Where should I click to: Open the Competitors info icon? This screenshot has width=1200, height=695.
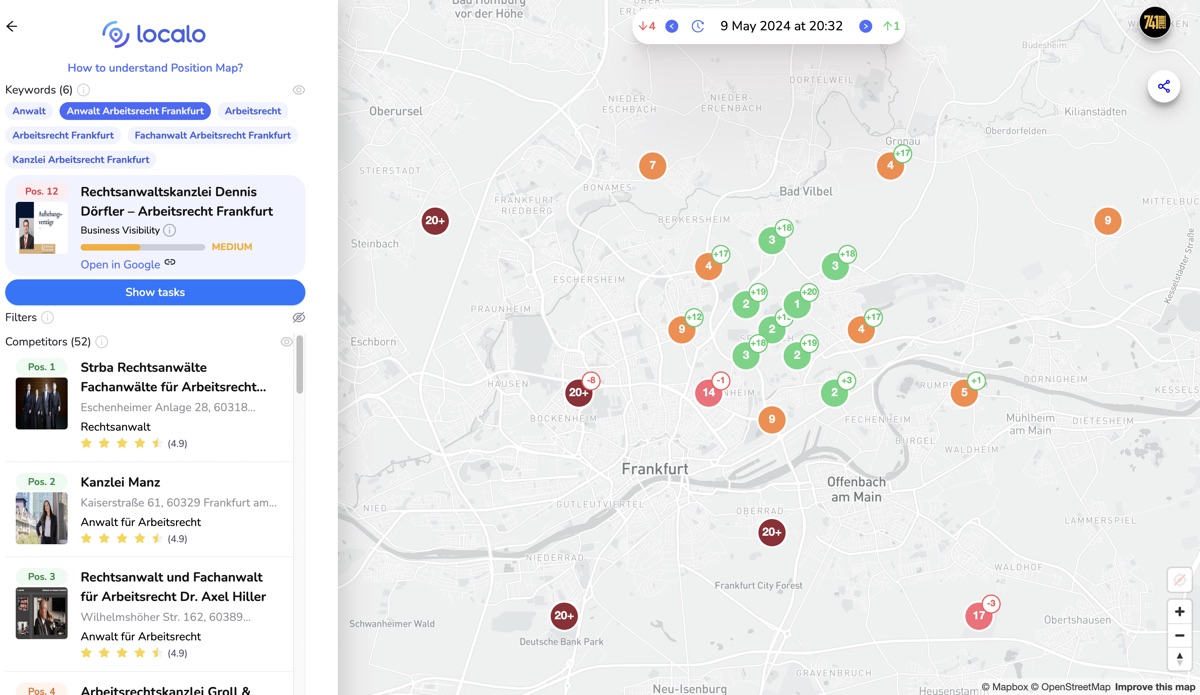coord(101,342)
